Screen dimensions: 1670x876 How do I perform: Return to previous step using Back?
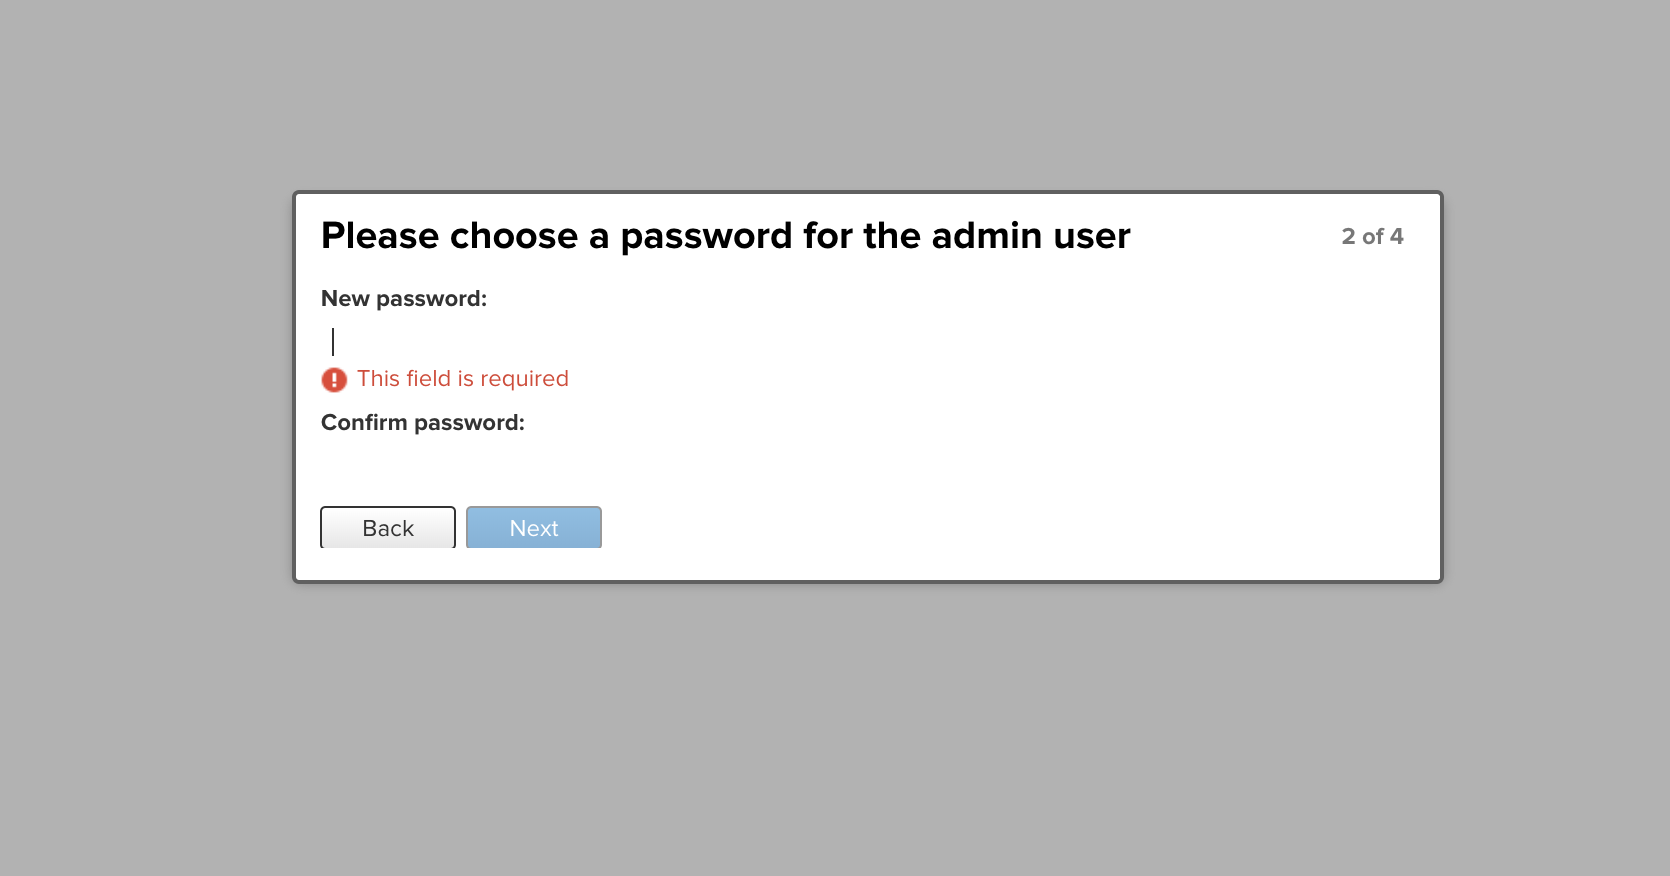click(387, 527)
